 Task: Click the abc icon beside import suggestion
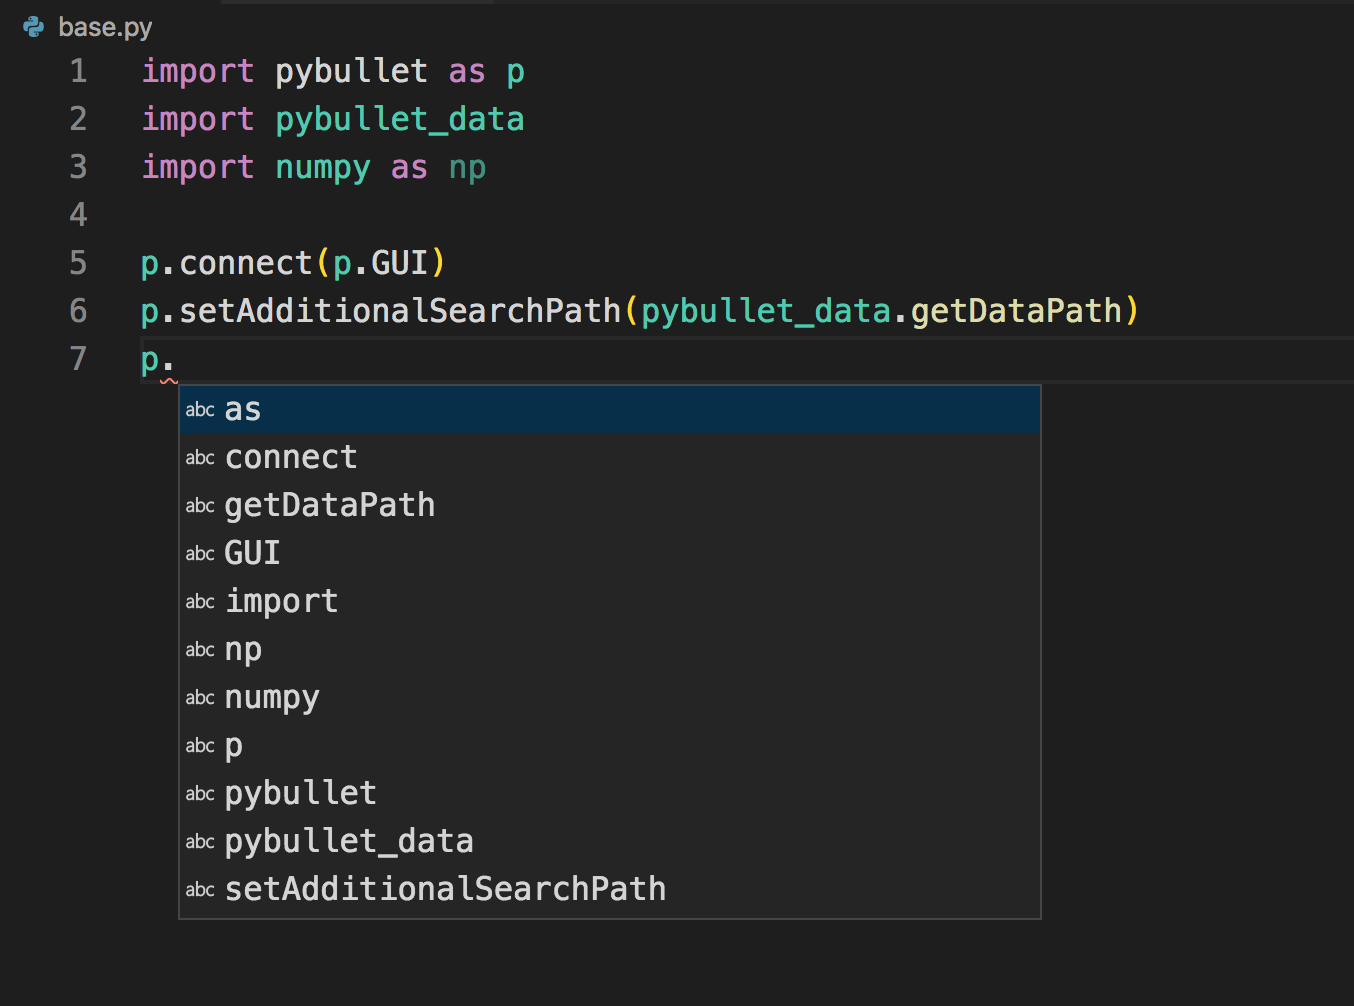(199, 601)
